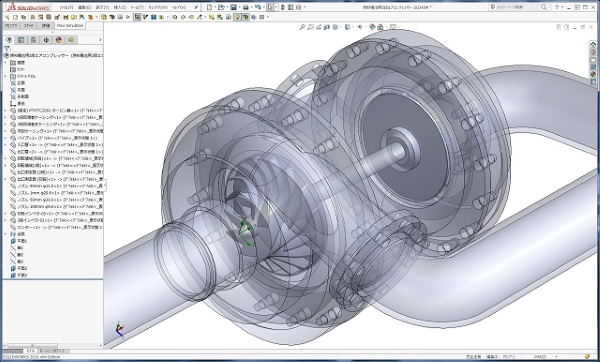The height and width of the screenshot is (362, 600).
Task: Click the New document icon
Action: coord(209,7)
